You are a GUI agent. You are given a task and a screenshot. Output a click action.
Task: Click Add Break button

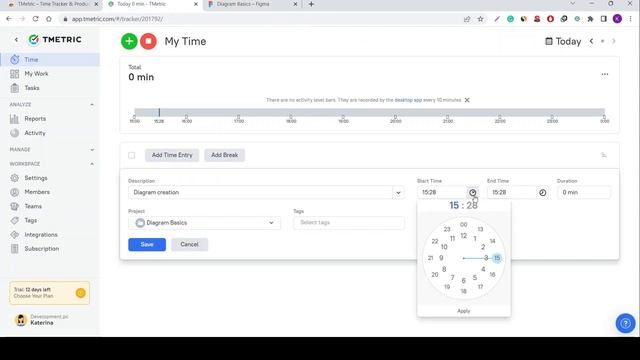(224, 155)
